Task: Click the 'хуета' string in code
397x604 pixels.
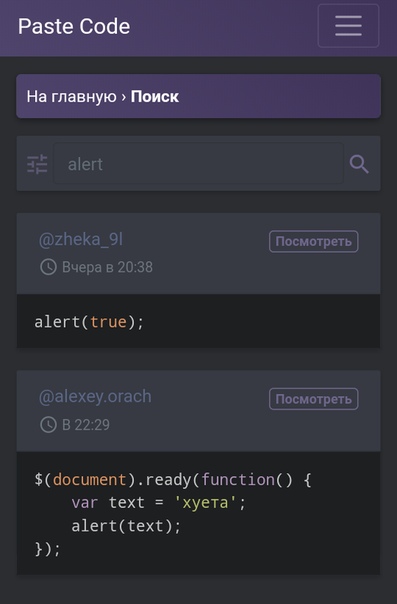Action: (x=205, y=502)
